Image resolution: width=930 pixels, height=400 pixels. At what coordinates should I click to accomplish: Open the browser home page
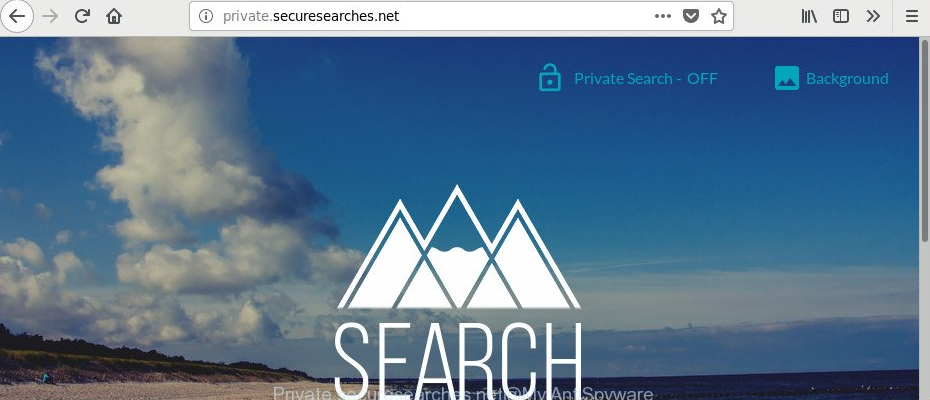click(114, 16)
